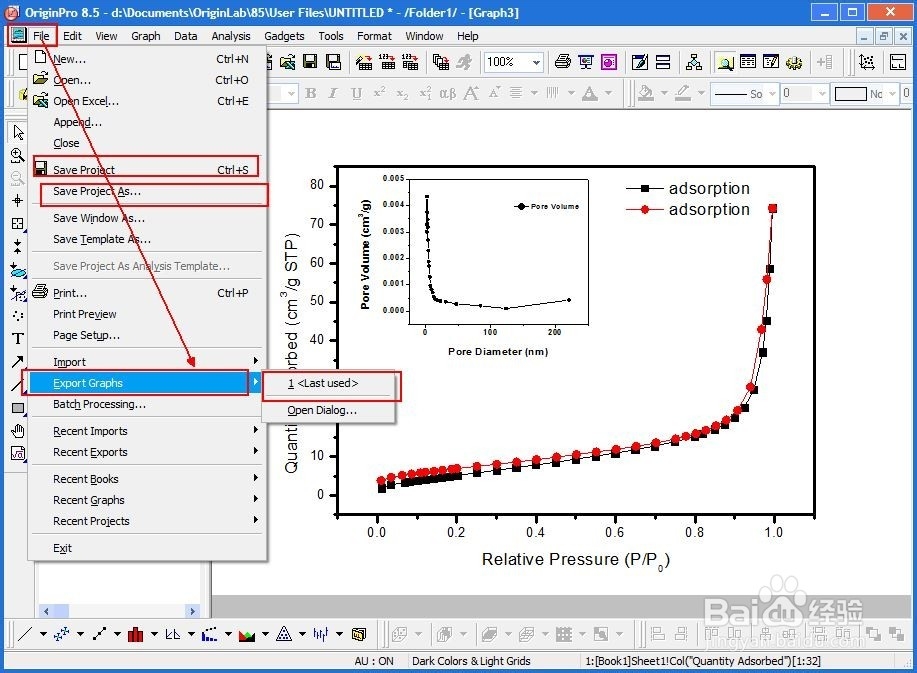Image resolution: width=917 pixels, height=673 pixels.
Task: Click the Print toolbar icon
Action: tap(563, 61)
